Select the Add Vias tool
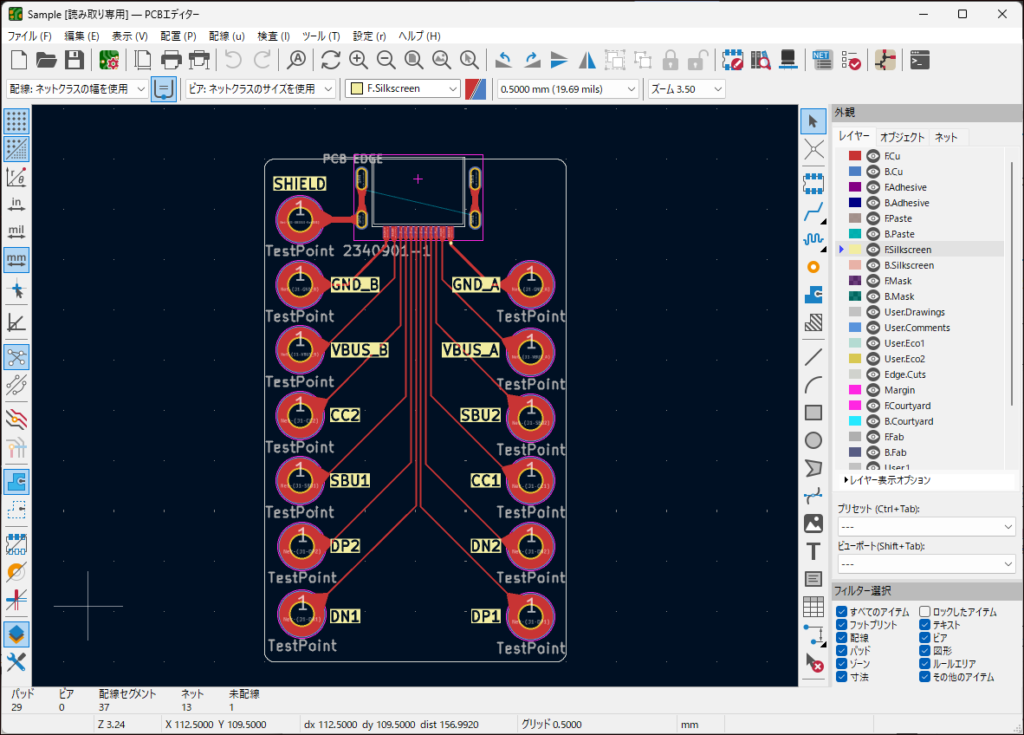The height and width of the screenshot is (735, 1024). tap(814, 267)
